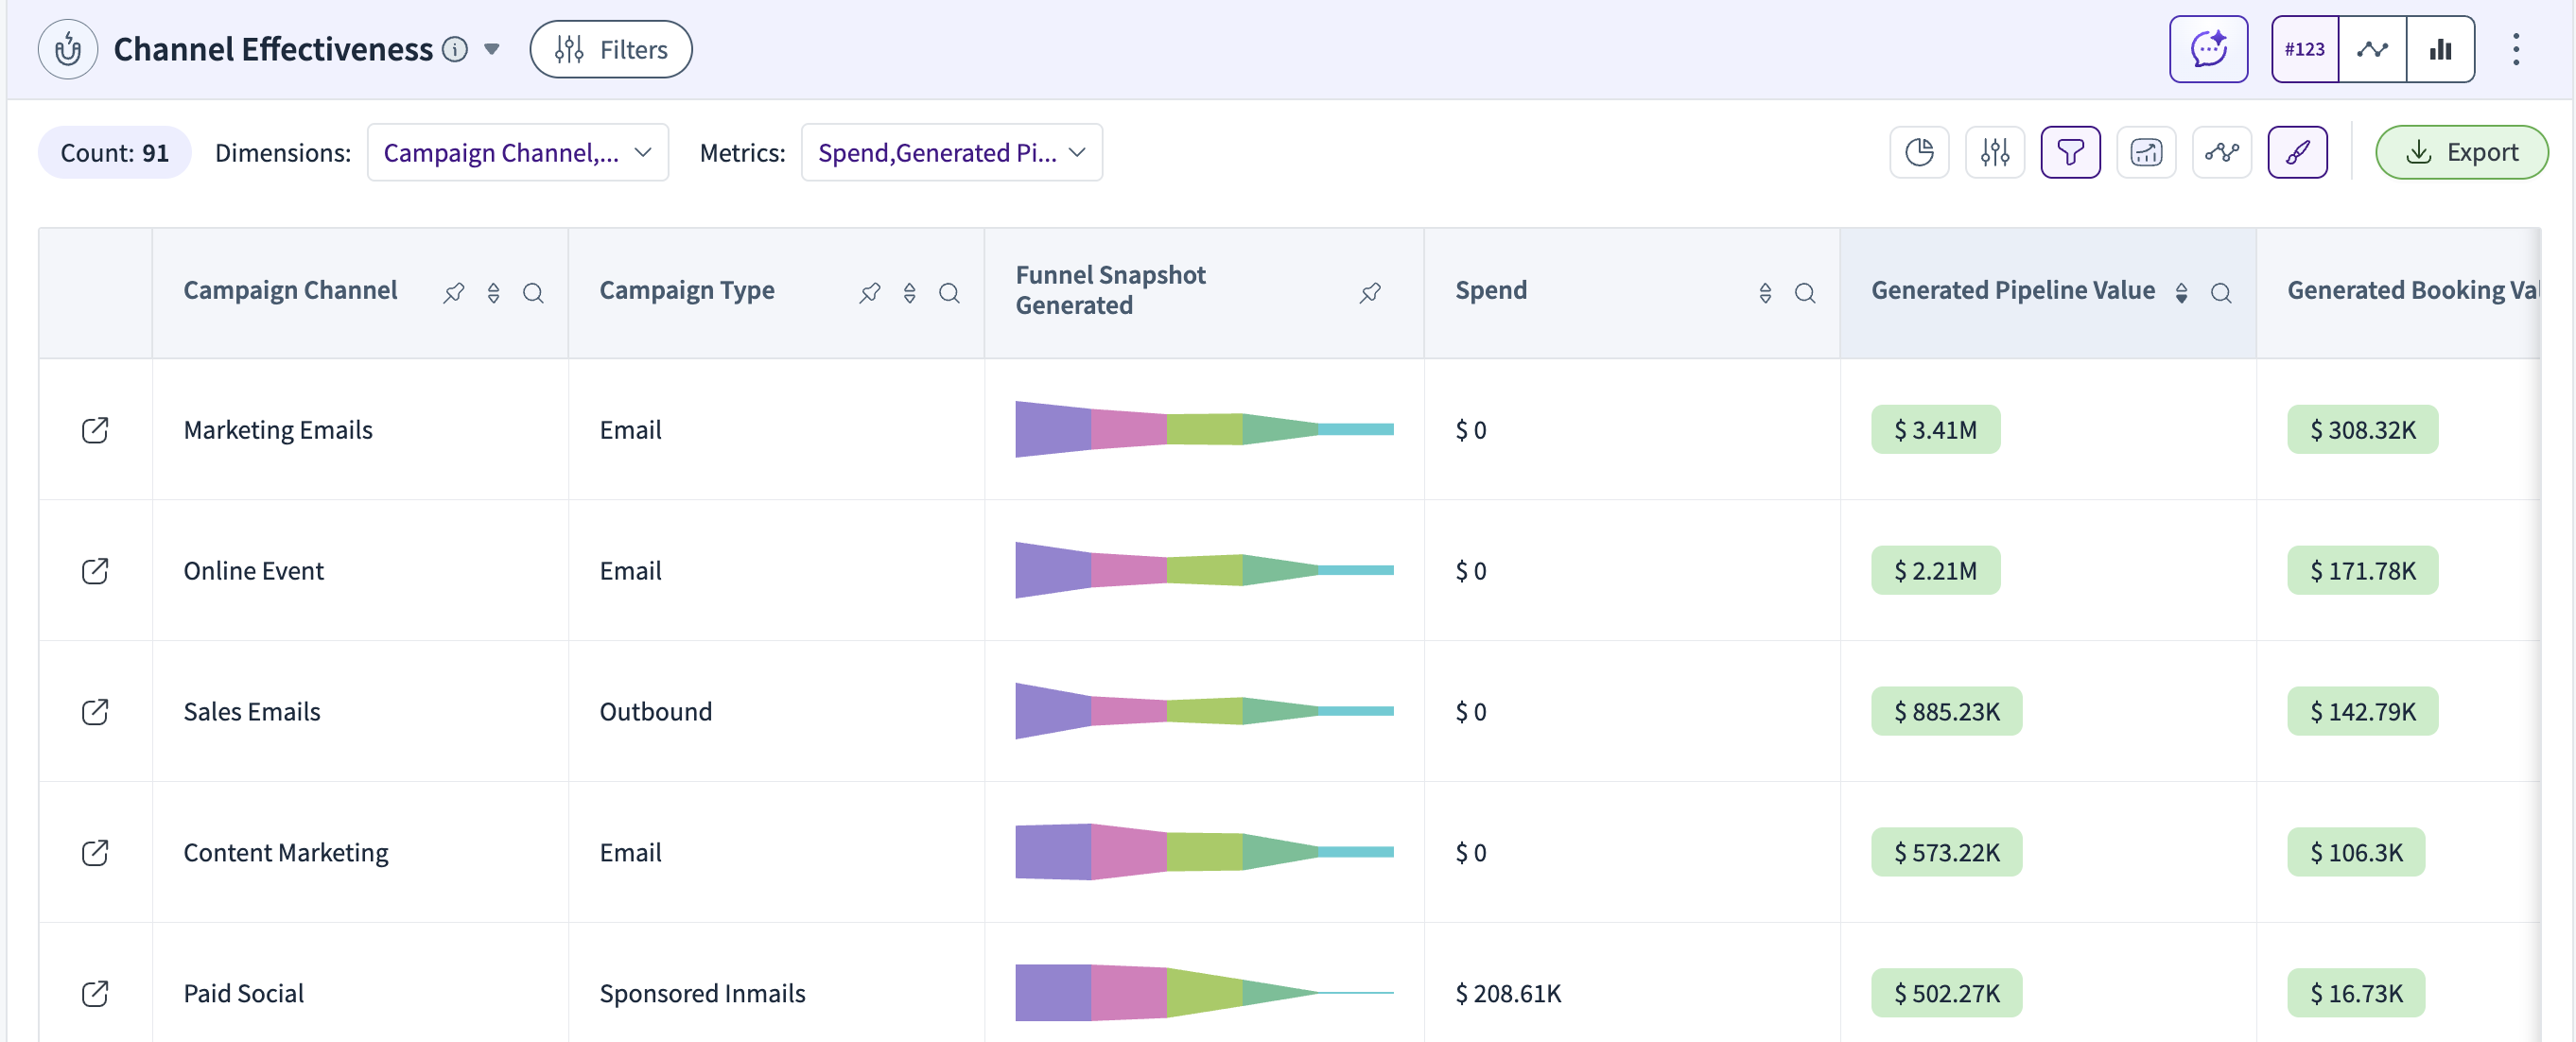The height and width of the screenshot is (1042, 2576).
Task: Open row details for Marketing Emails
Action: (x=95, y=430)
